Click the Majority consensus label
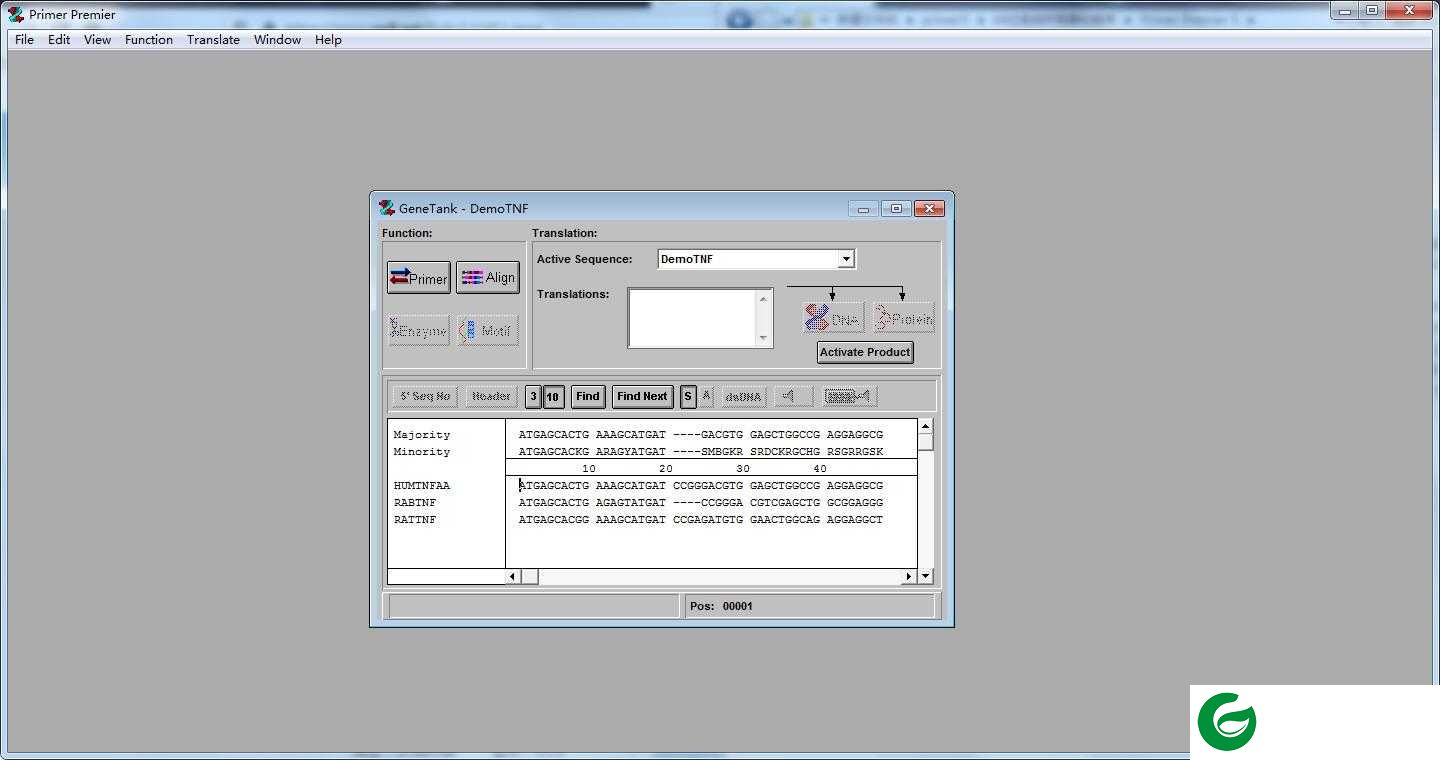 422,434
